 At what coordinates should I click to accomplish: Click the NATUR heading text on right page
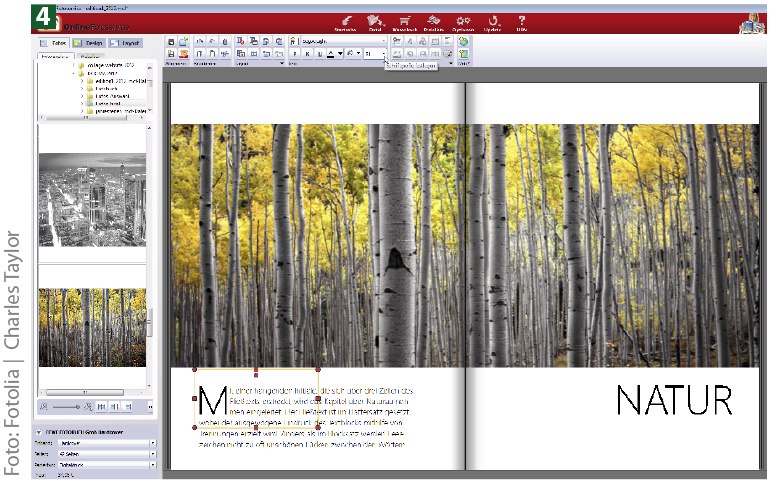coord(674,400)
